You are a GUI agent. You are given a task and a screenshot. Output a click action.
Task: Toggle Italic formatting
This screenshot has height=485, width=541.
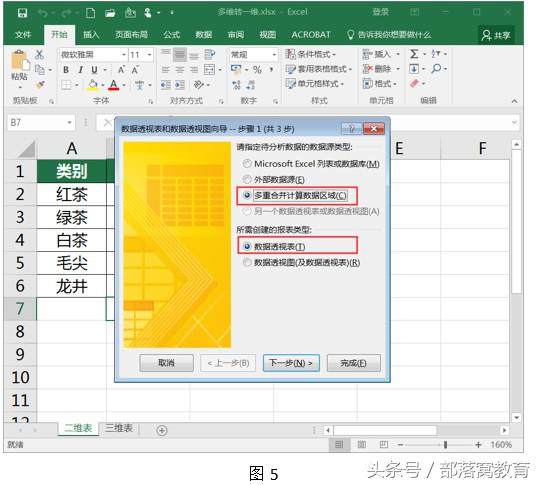tap(80, 70)
